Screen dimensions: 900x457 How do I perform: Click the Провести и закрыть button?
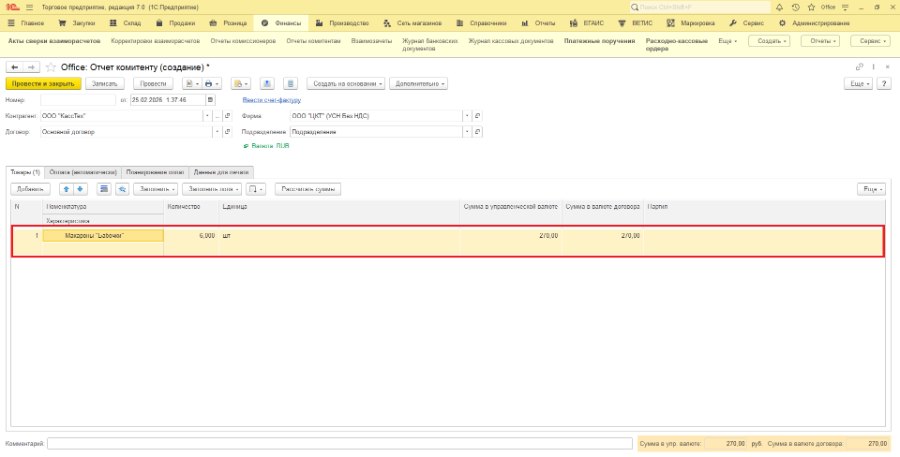[x=44, y=84]
